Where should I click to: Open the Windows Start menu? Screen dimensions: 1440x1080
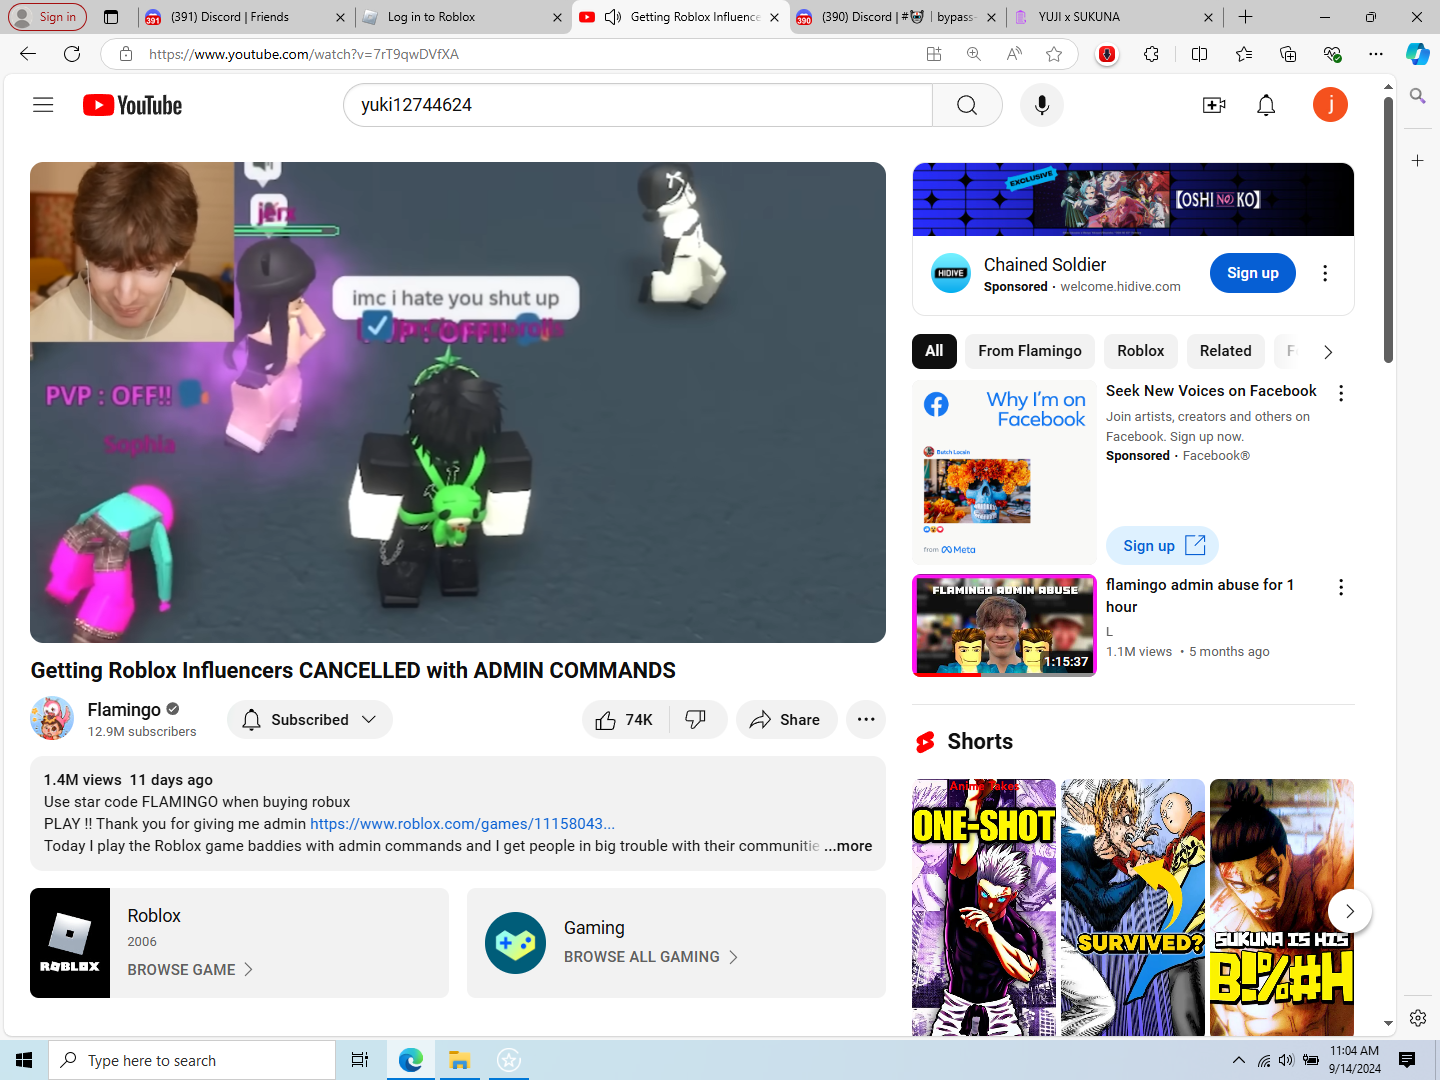pyautogui.click(x=24, y=1060)
